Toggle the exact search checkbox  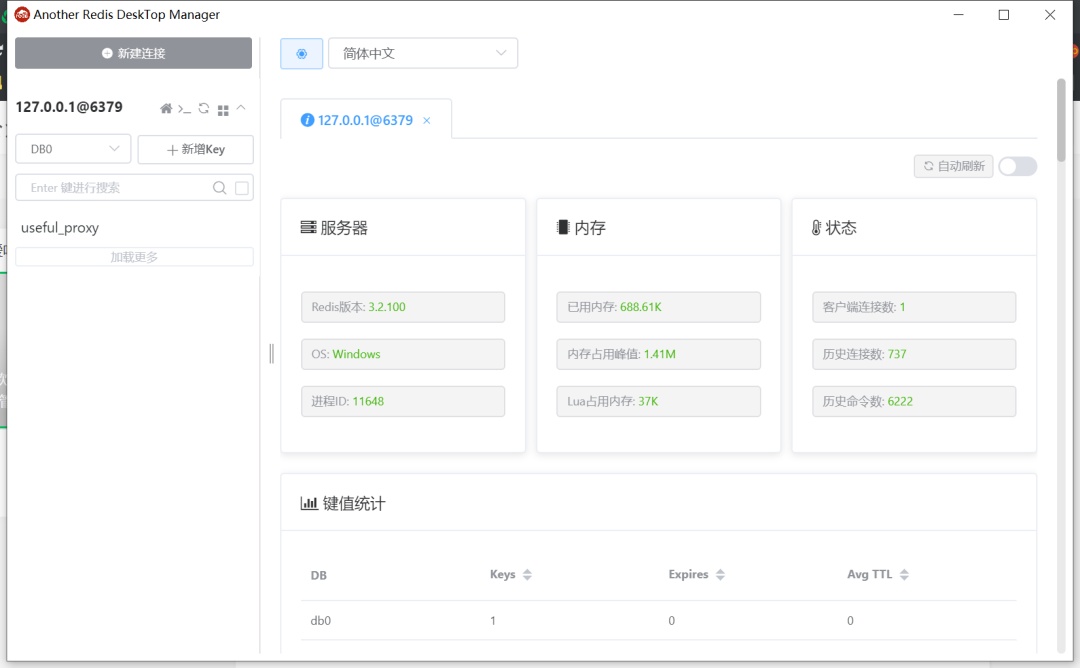(x=242, y=188)
